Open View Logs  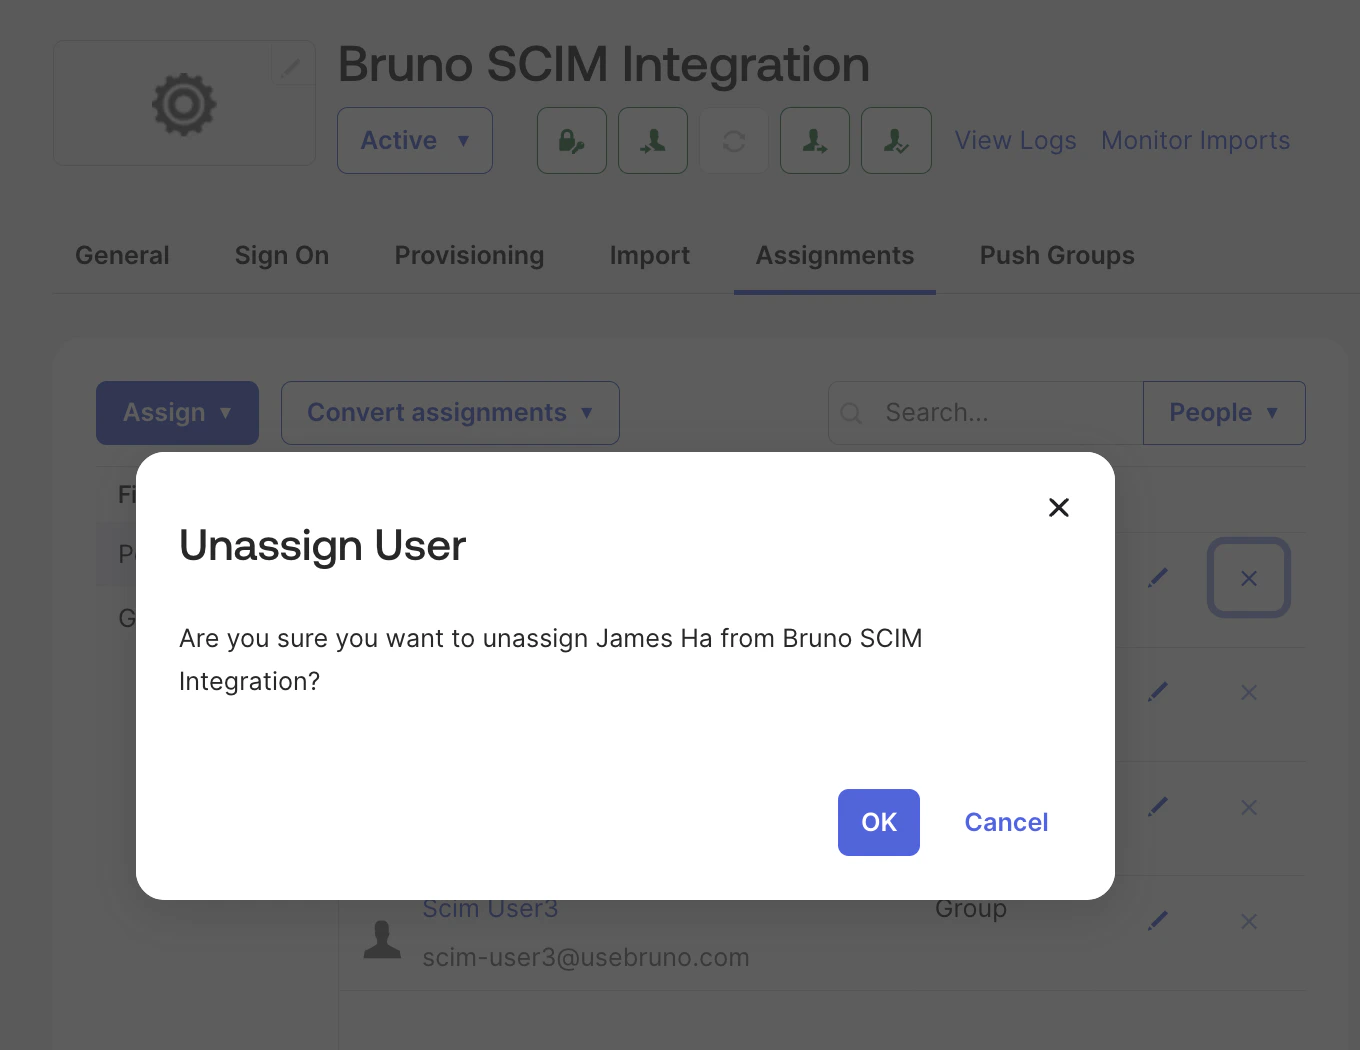click(x=1015, y=140)
